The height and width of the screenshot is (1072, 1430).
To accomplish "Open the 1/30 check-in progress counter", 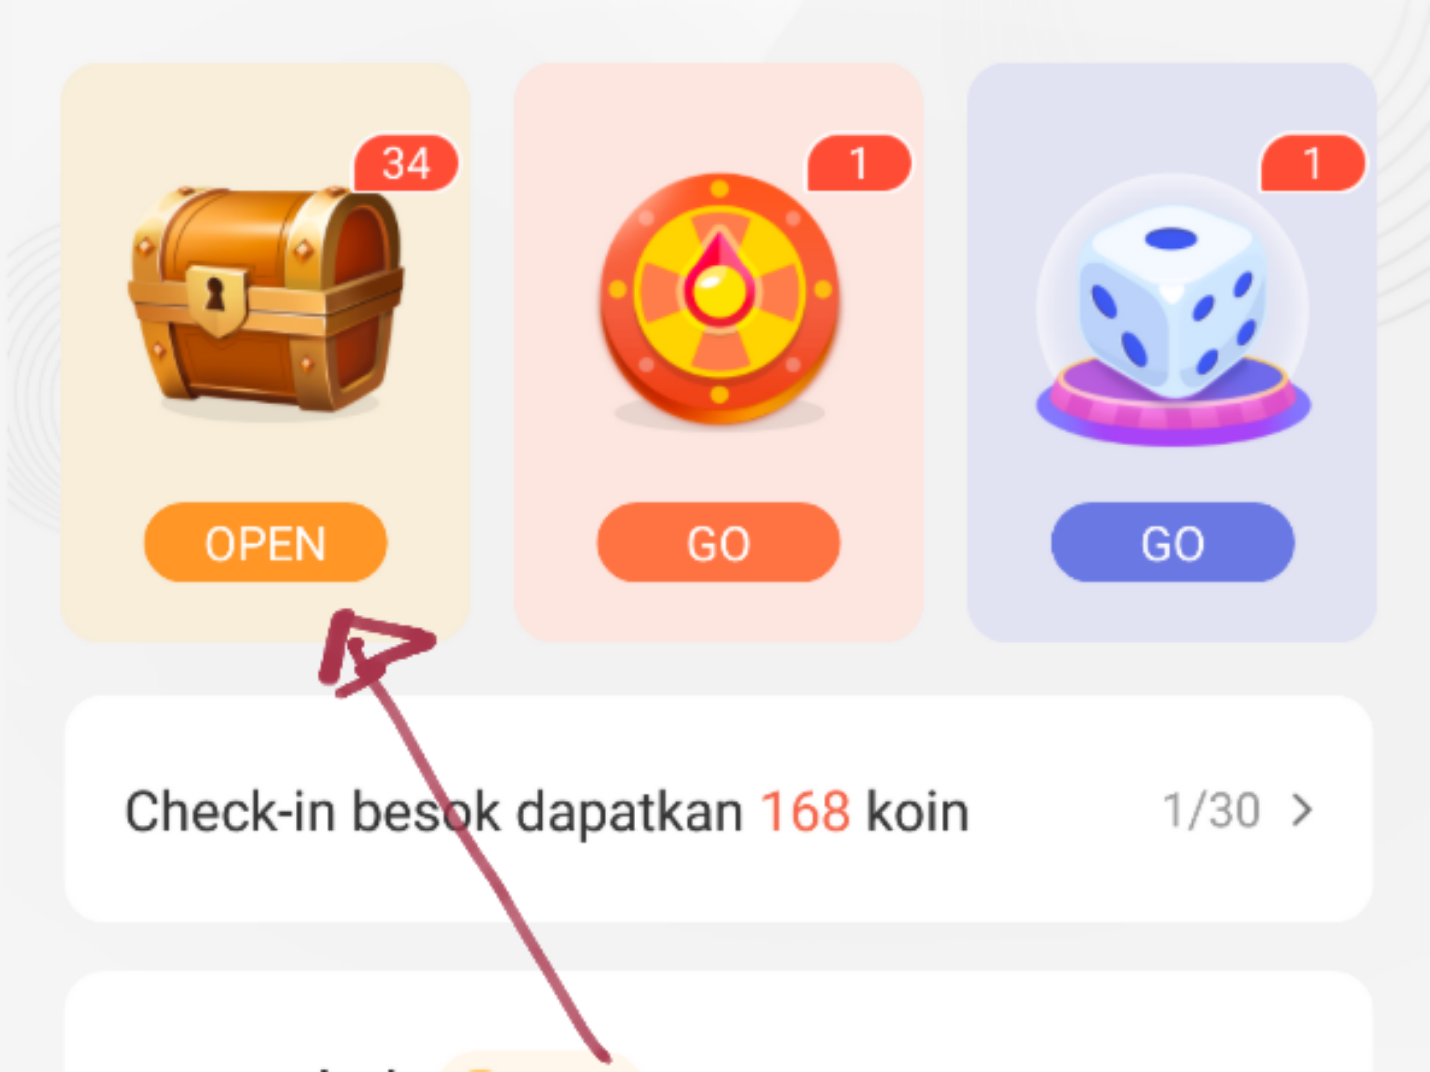I will pos(1211,810).
